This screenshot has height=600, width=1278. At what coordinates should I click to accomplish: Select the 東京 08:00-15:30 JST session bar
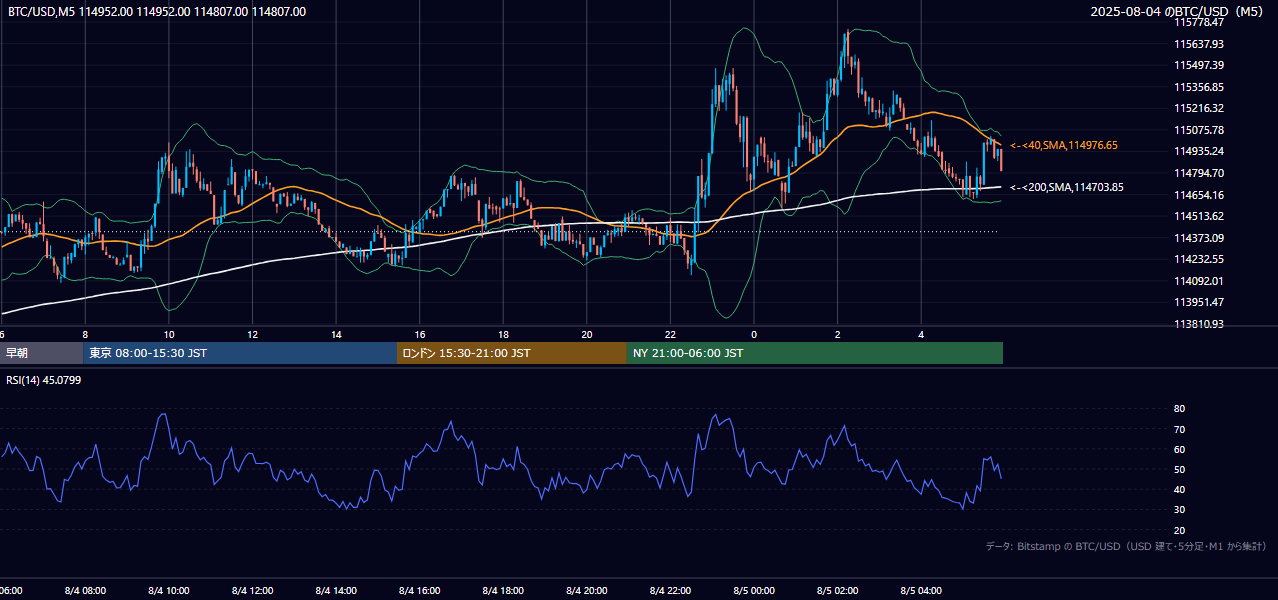[240, 353]
